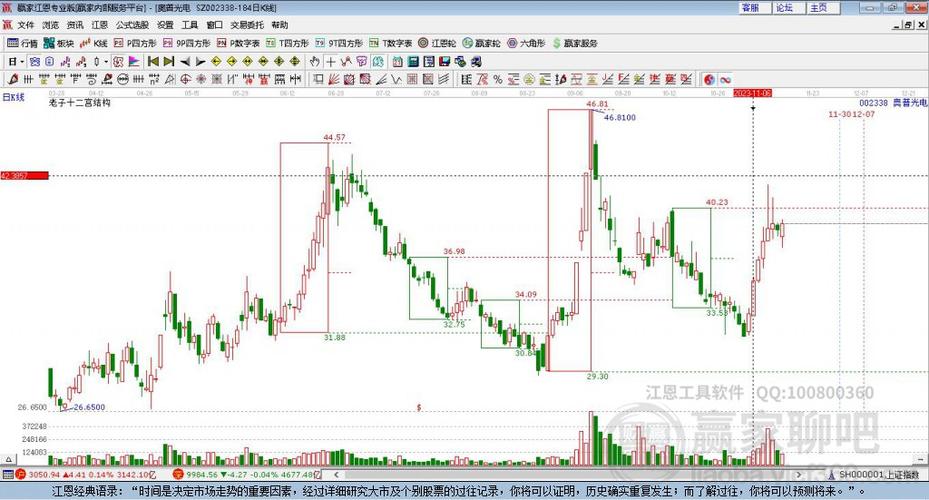Open the 板块 sector view
The image size is (929, 500).
pyautogui.click(x=59, y=43)
